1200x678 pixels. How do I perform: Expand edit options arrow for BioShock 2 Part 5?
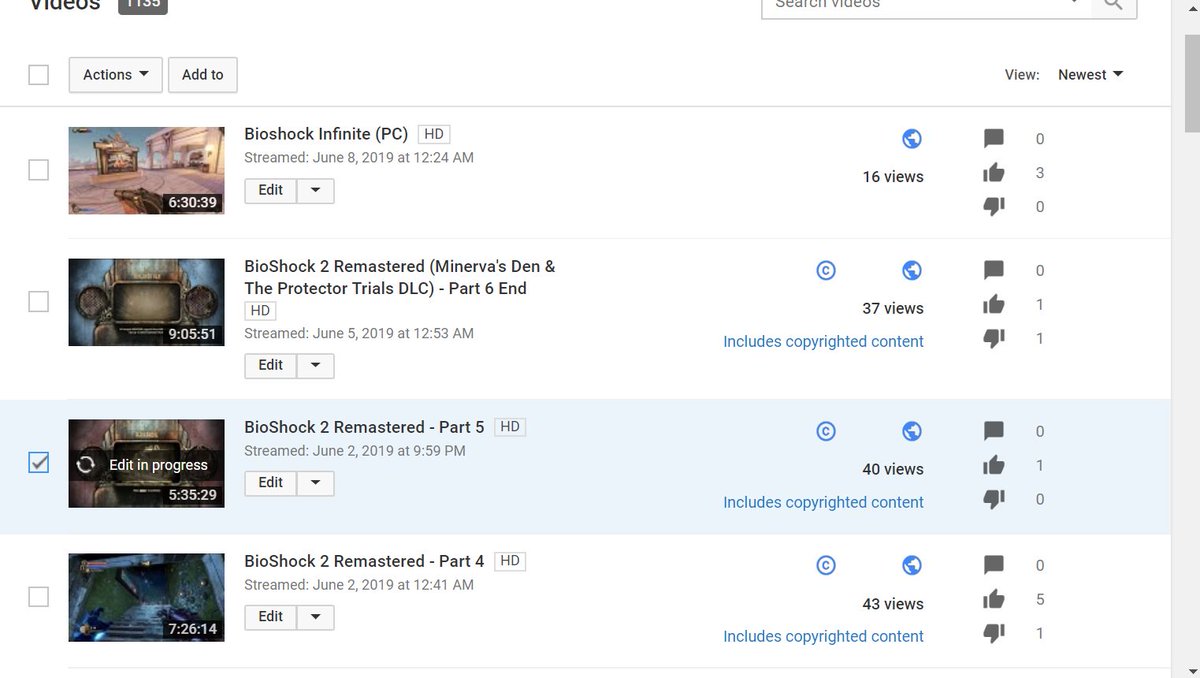click(x=315, y=482)
